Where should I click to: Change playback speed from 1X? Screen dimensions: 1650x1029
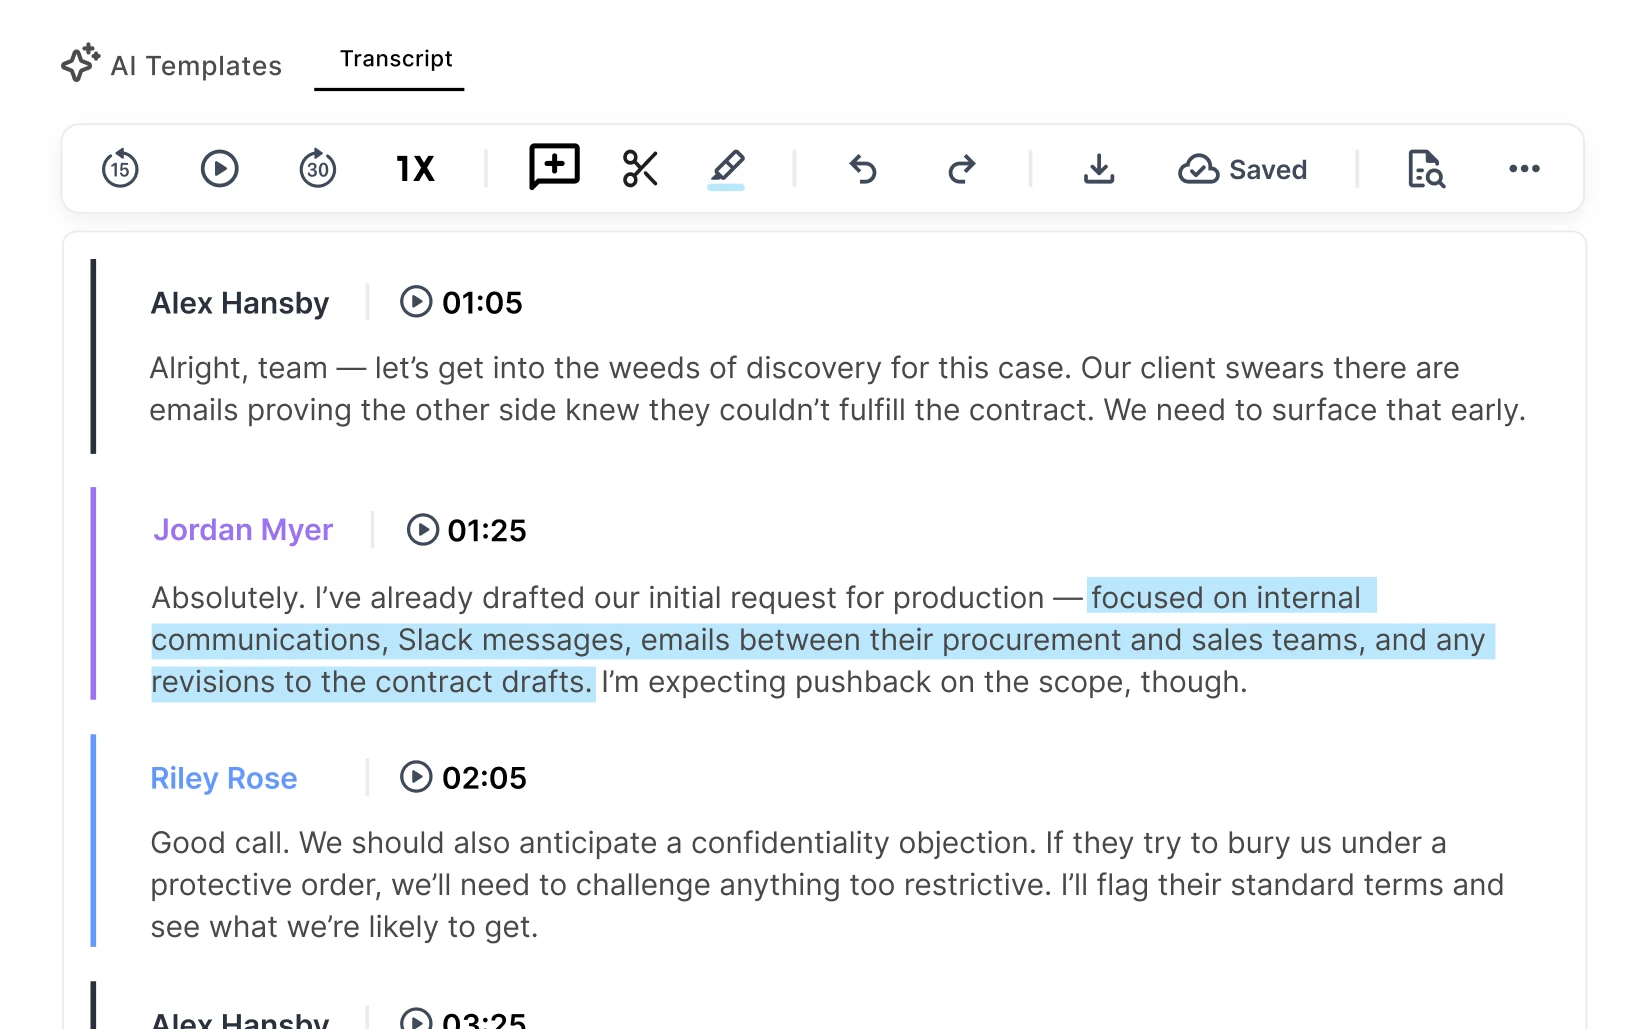(x=415, y=168)
